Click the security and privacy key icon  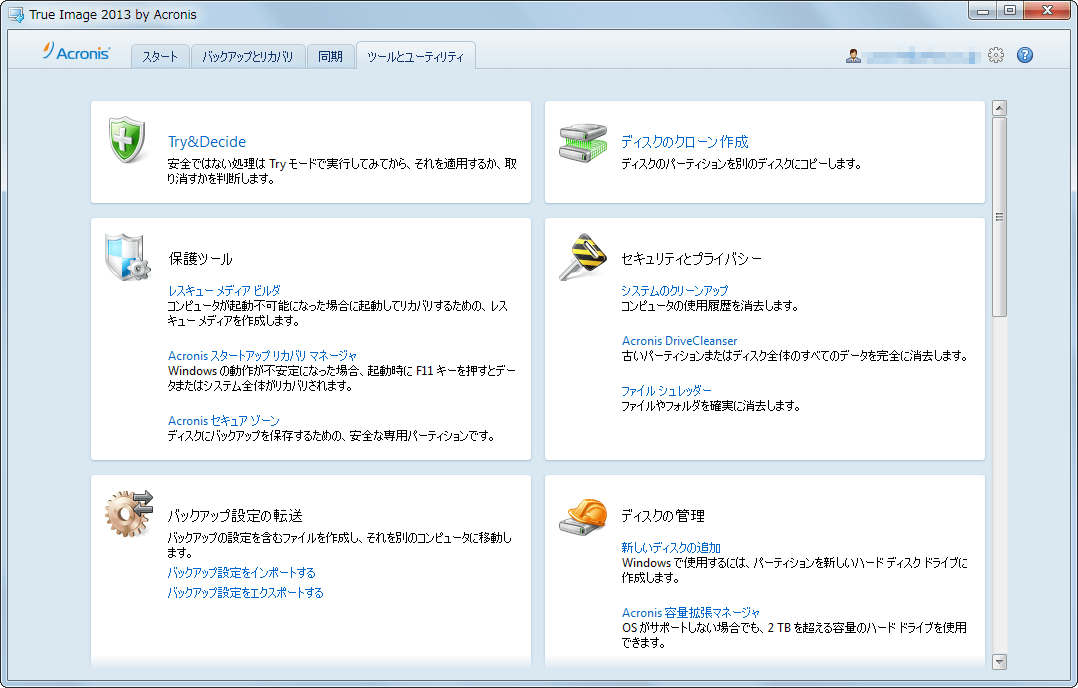[583, 257]
